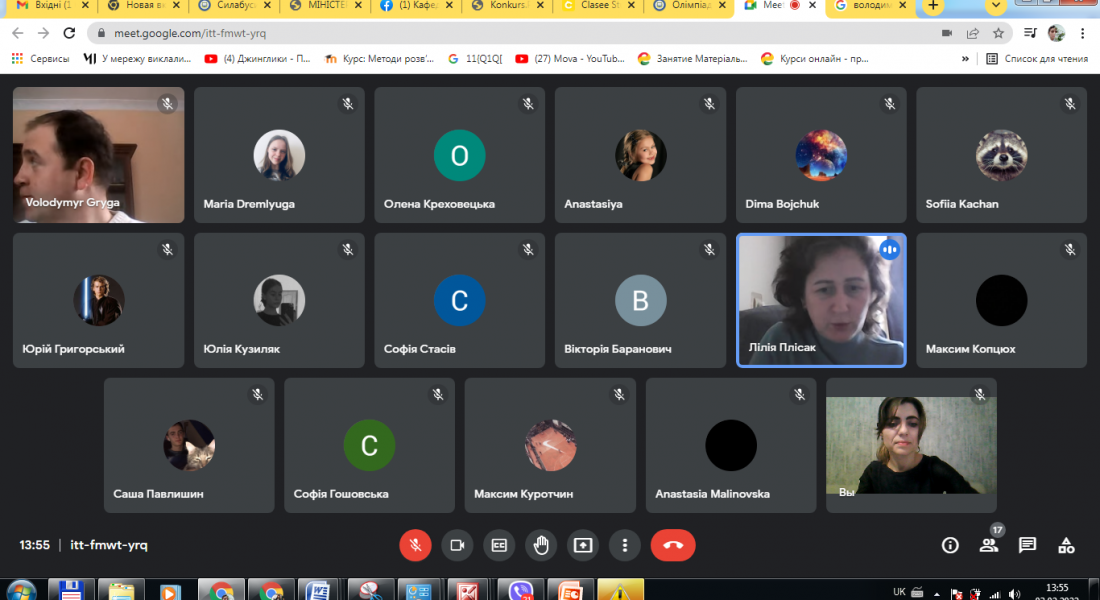Show the participants list panel

(x=988, y=545)
